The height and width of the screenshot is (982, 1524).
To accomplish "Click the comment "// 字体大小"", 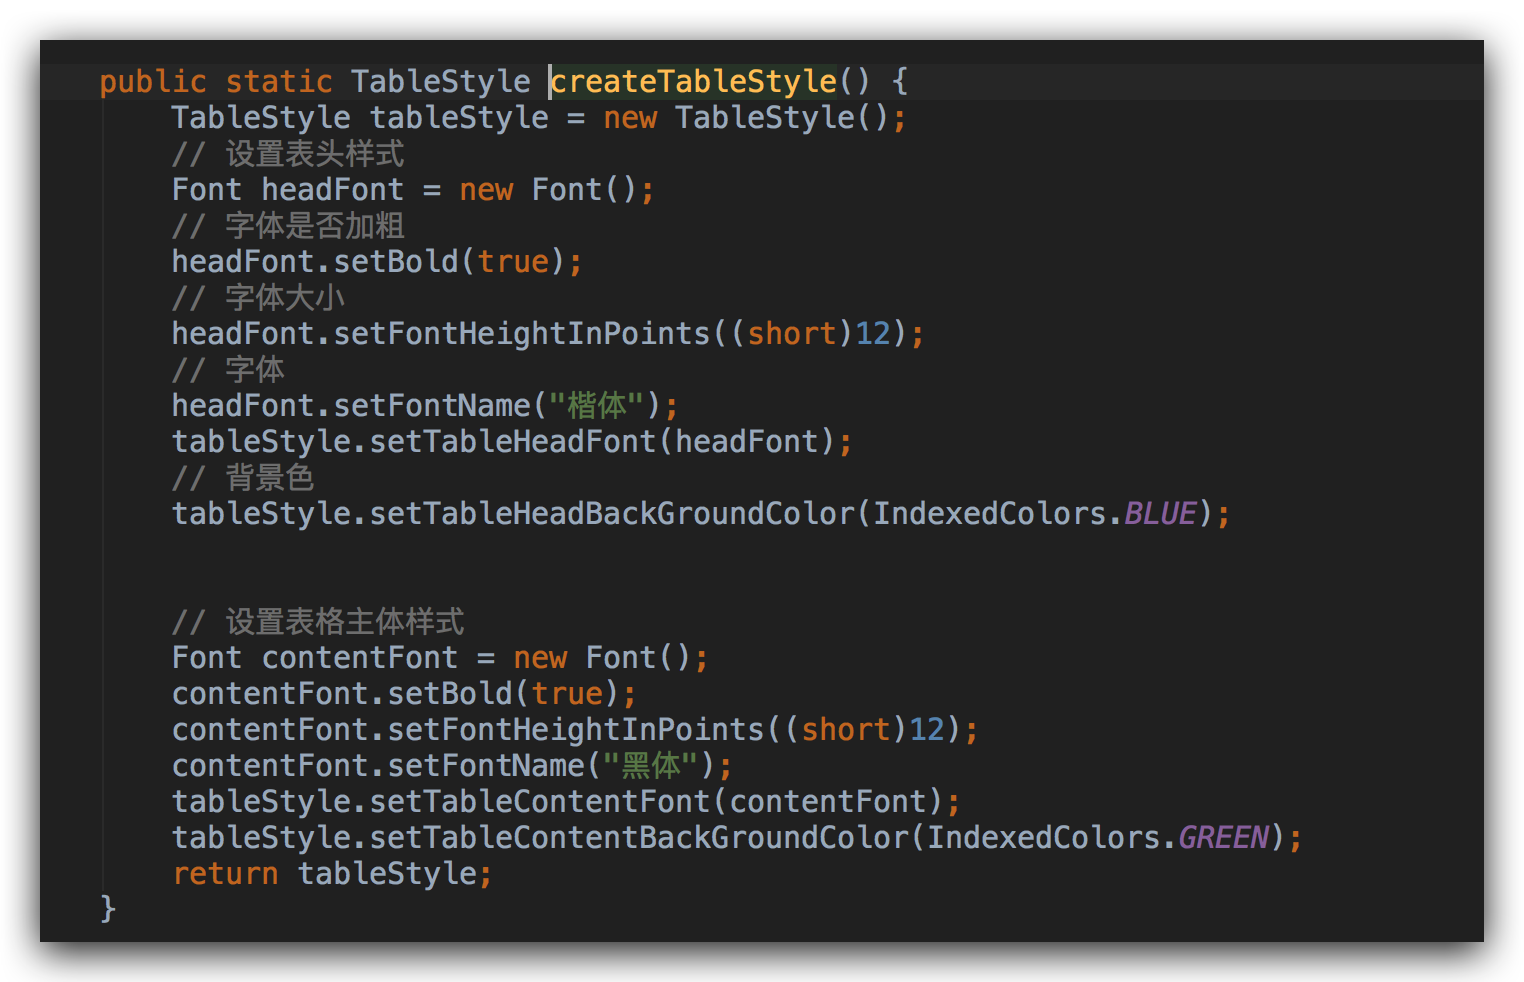I will [258, 298].
